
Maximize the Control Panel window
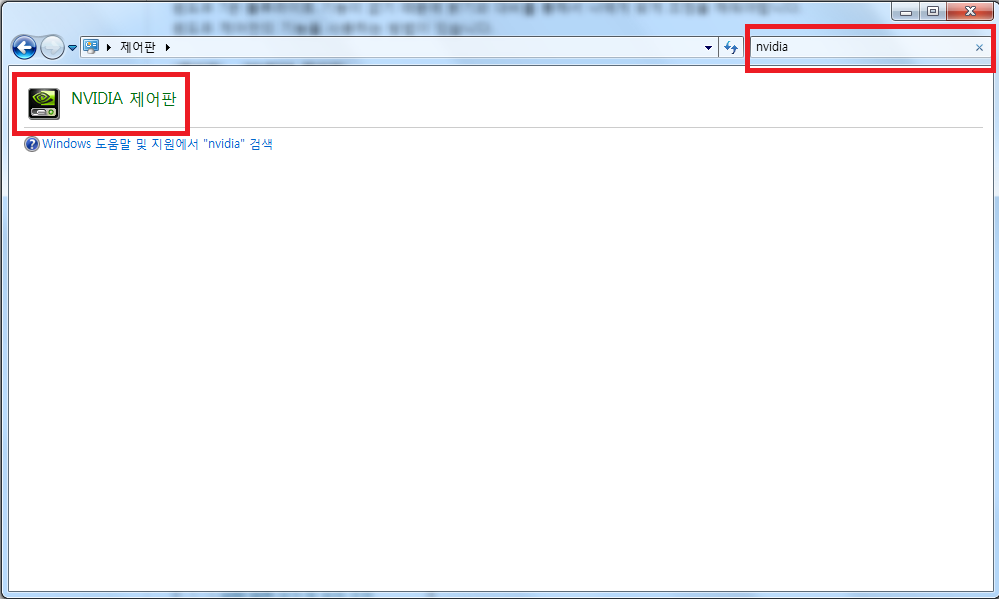pyautogui.click(x=933, y=11)
